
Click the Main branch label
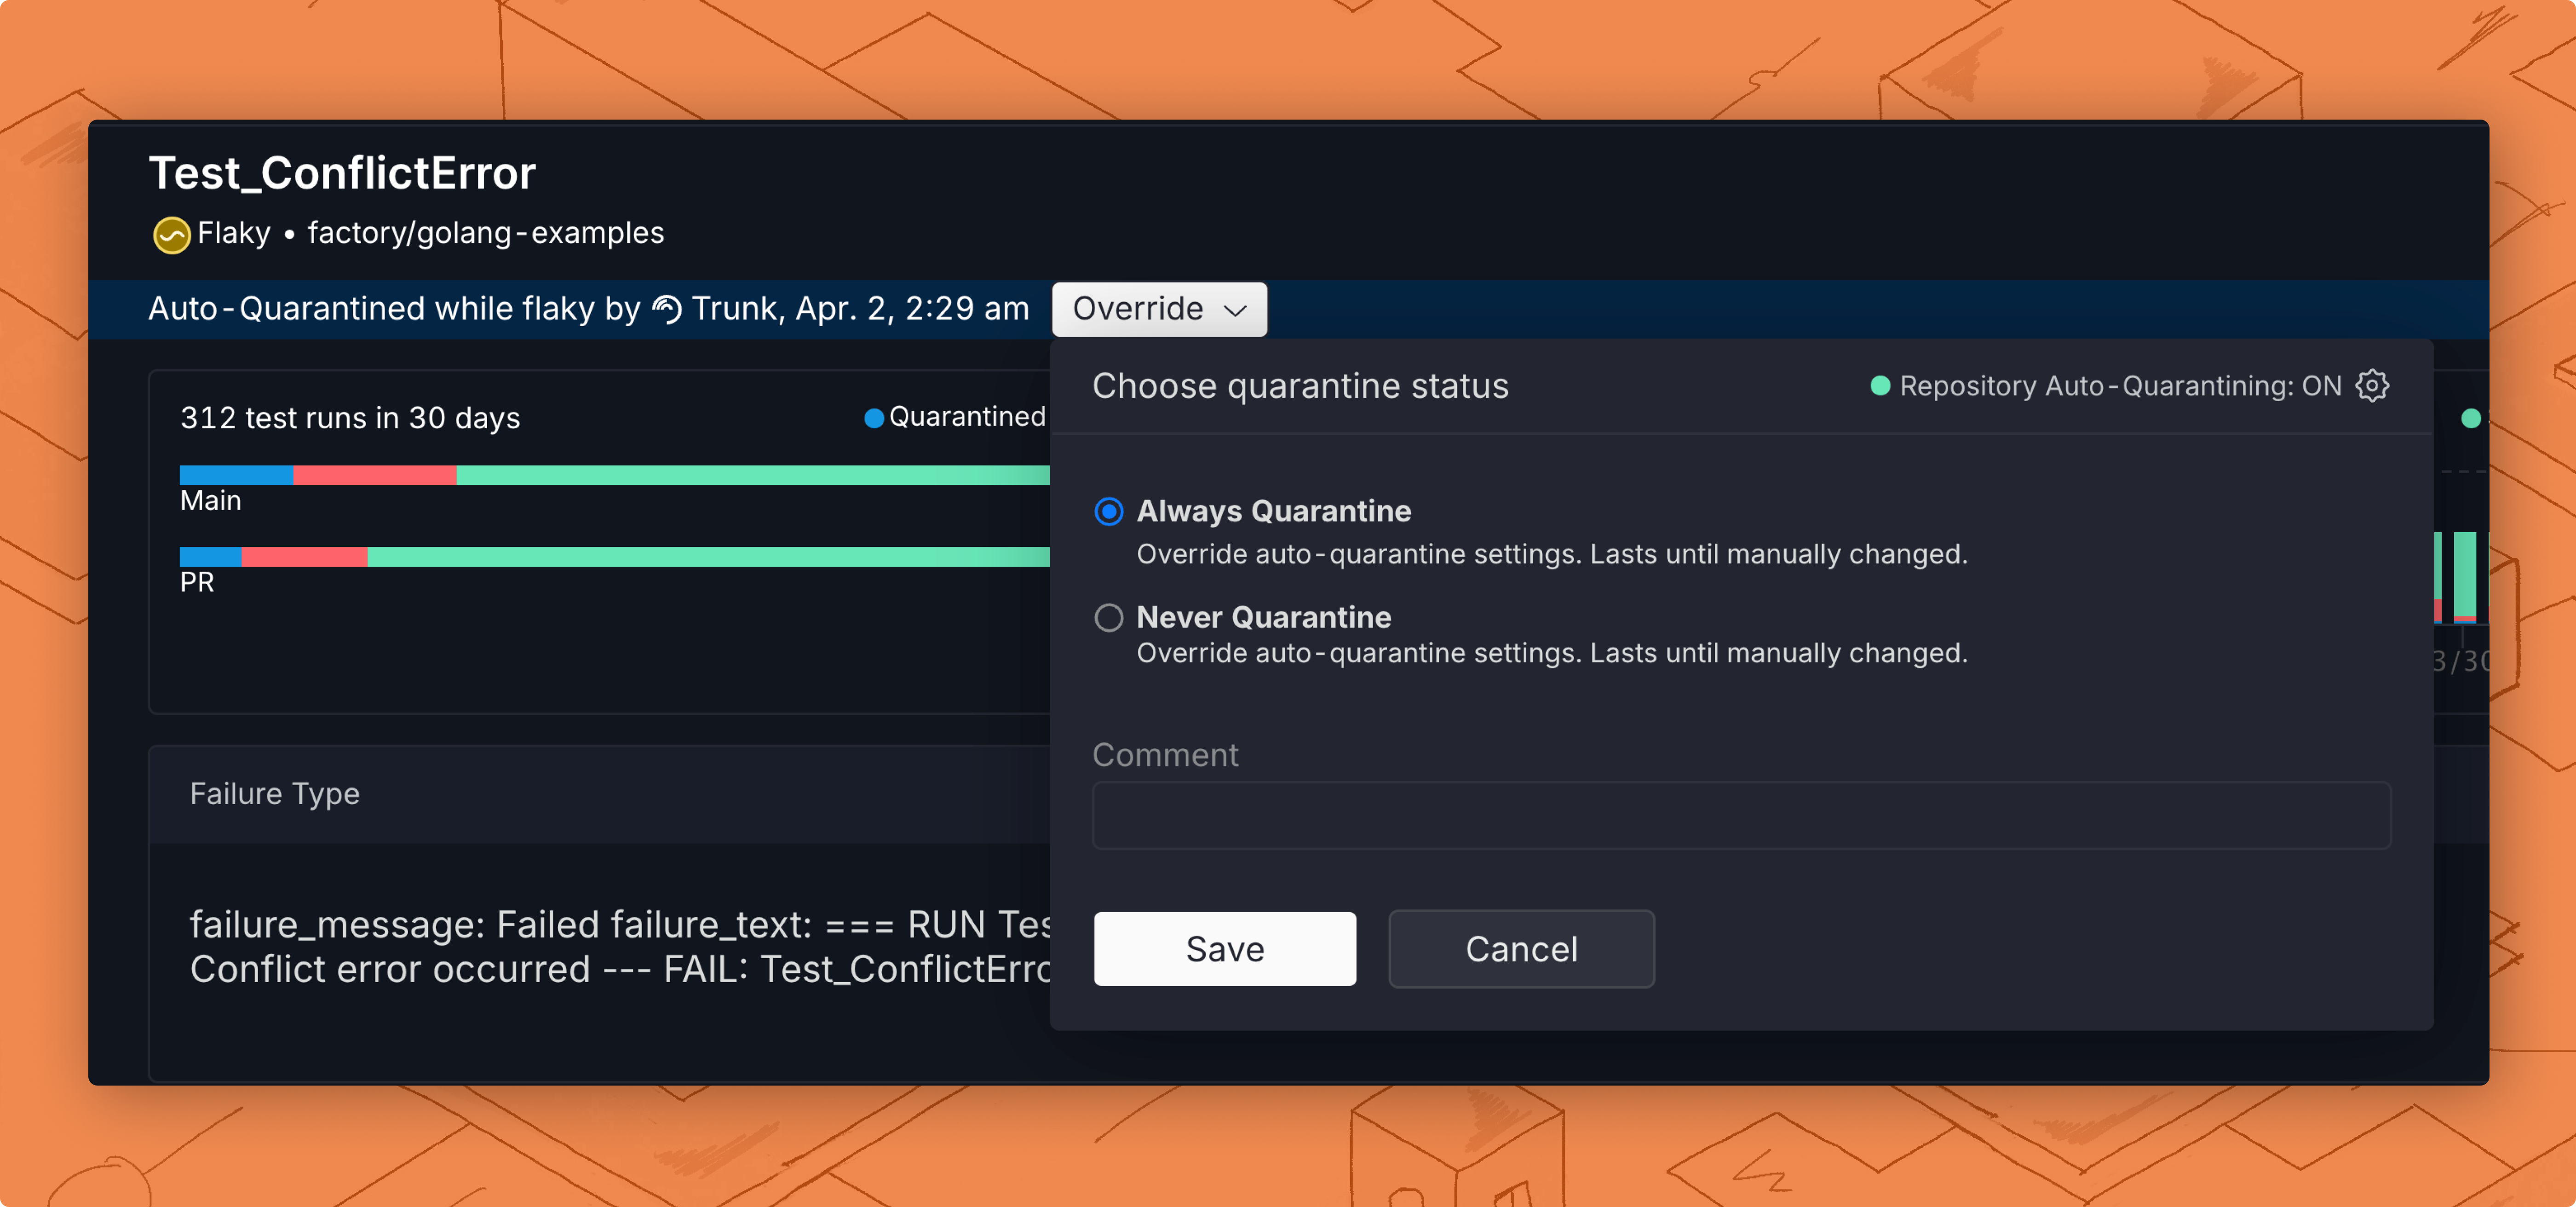(211, 501)
